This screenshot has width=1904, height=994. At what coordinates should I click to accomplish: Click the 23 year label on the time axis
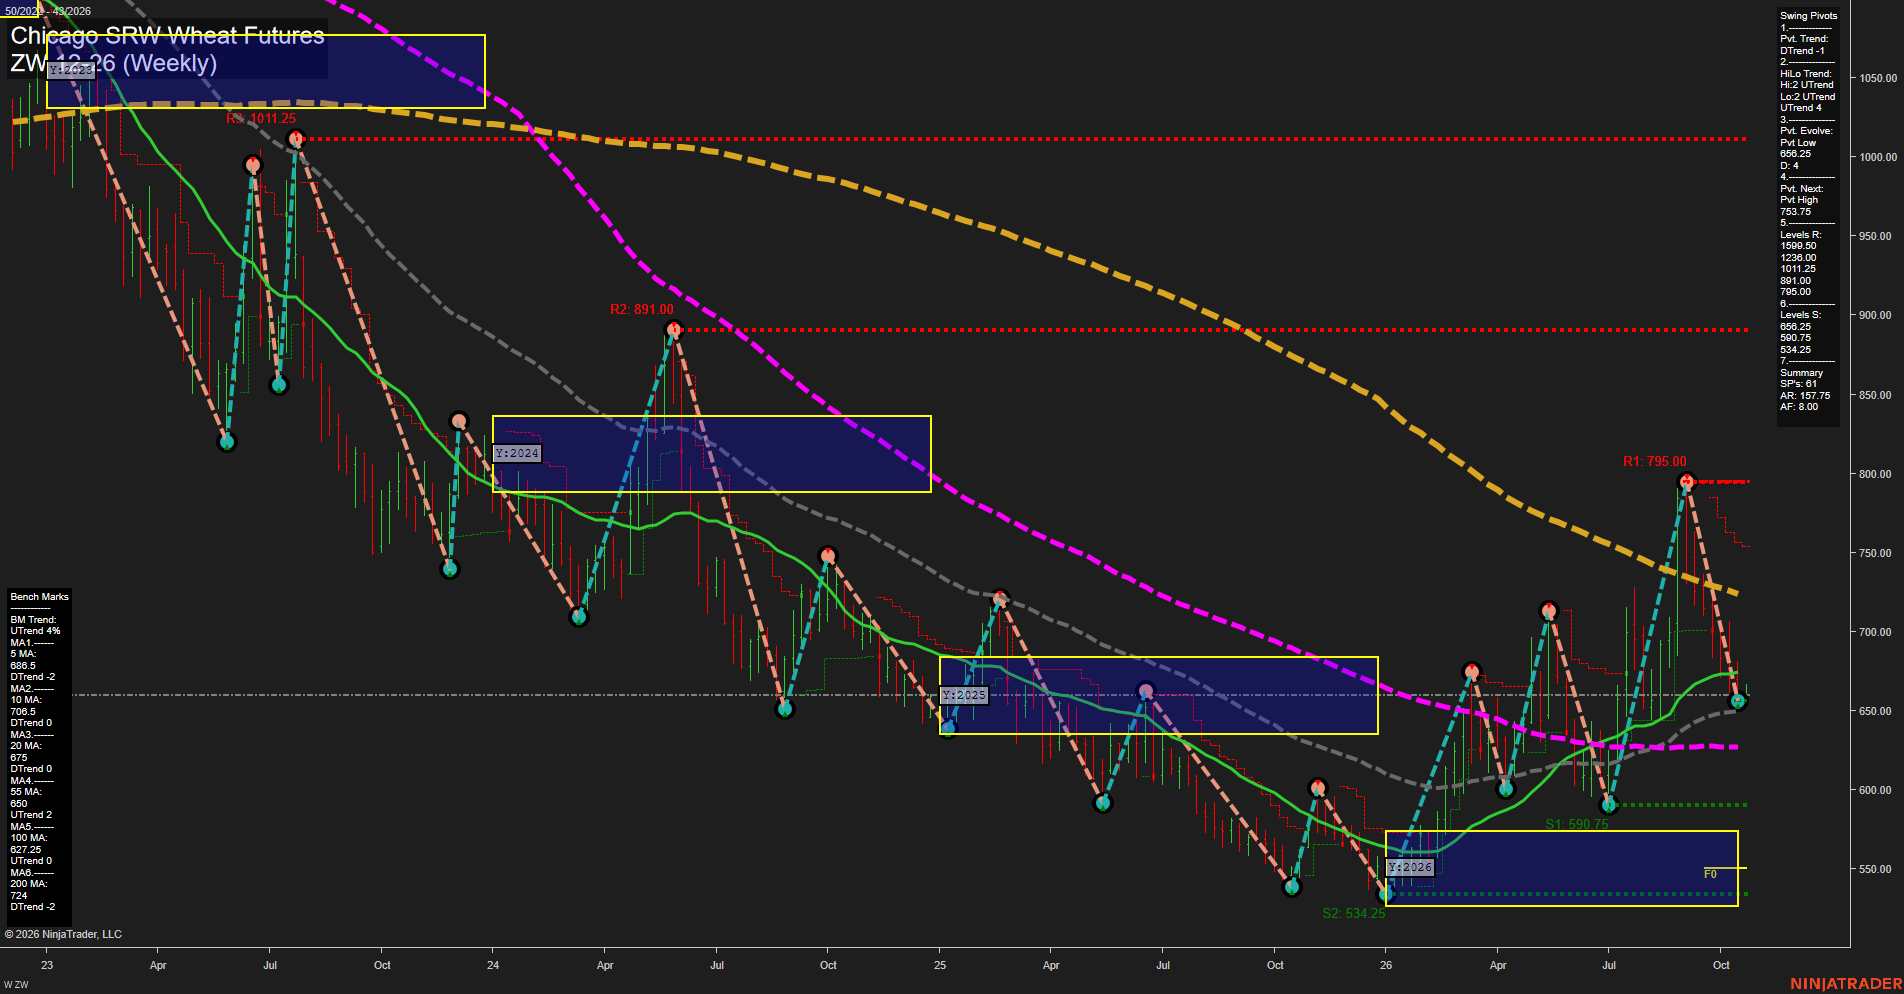coord(47,965)
